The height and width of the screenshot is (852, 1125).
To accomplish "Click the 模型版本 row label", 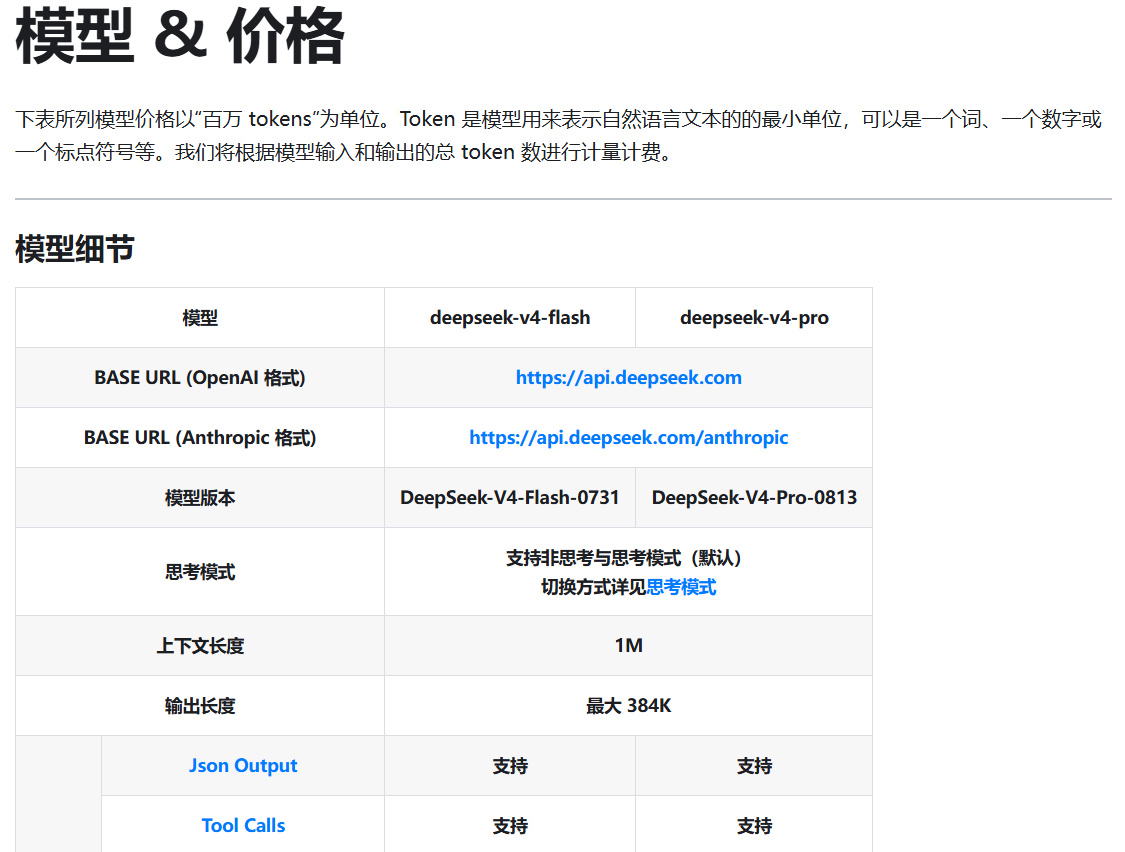I will [200, 498].
